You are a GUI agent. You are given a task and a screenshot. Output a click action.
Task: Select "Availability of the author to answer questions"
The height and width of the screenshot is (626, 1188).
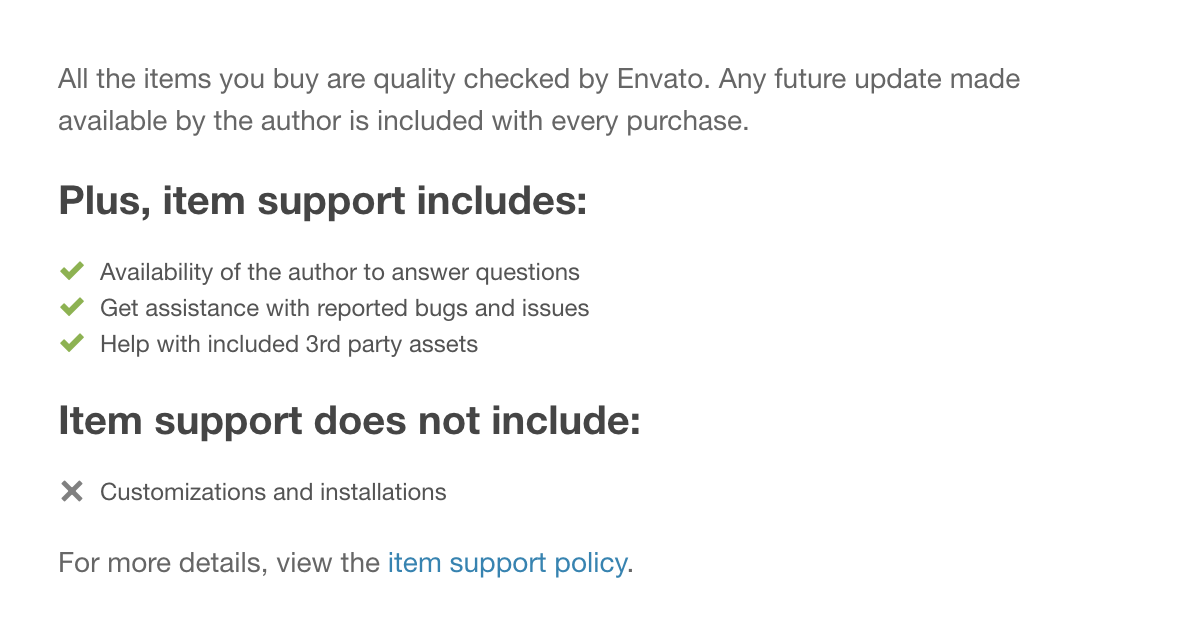pyautogui.click(x=339, y=272)
